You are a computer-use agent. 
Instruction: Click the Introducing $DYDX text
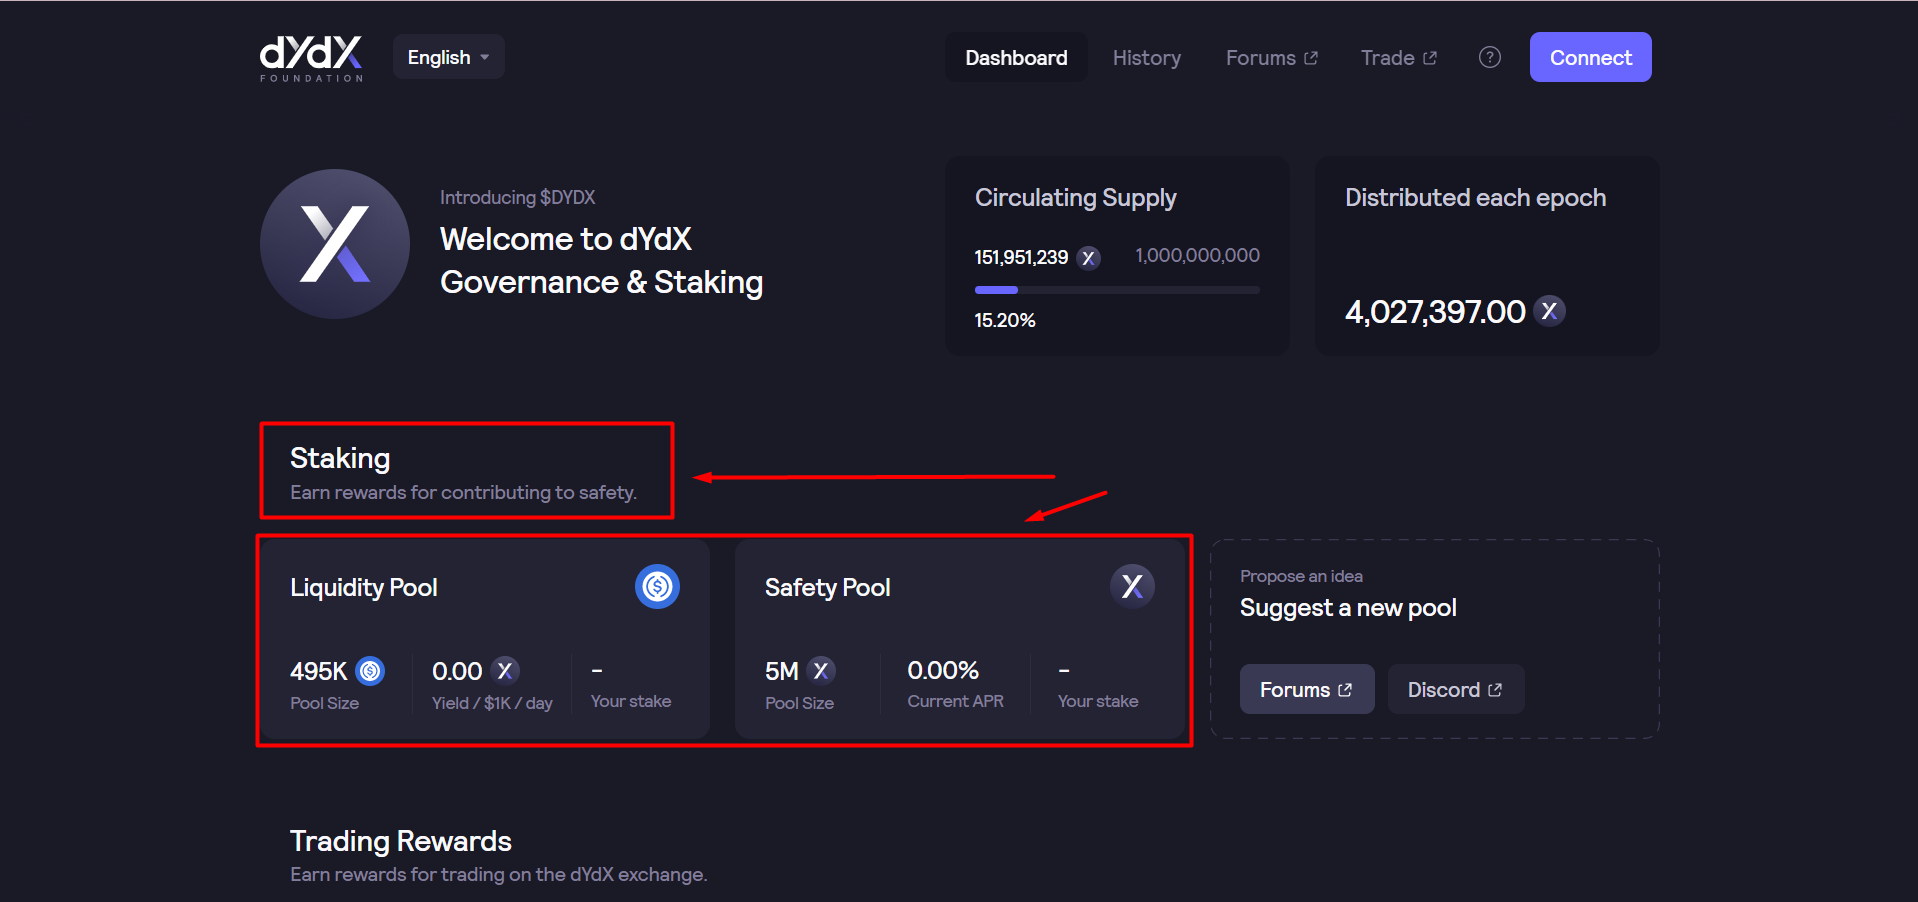pos(518,197)
